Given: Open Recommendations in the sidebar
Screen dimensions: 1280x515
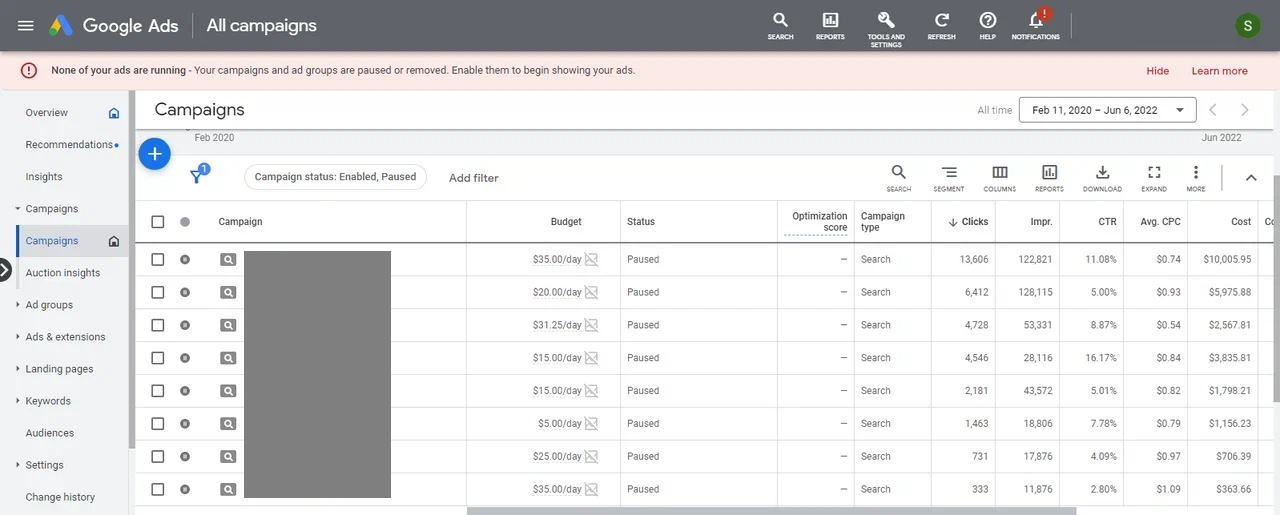Looking at the screenshot, I should point(69,145).
